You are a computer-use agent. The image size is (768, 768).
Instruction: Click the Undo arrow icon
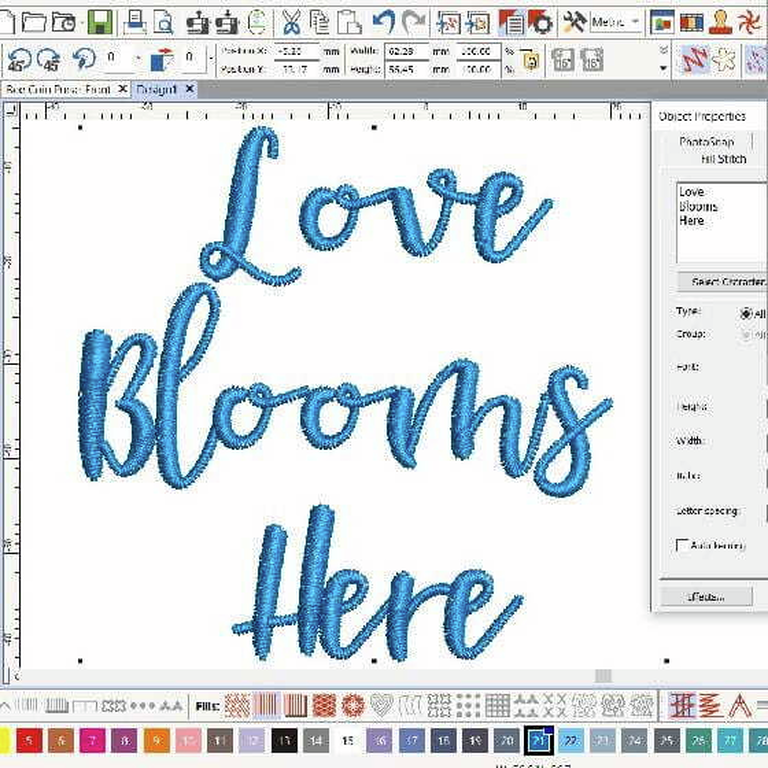point(384,21)
